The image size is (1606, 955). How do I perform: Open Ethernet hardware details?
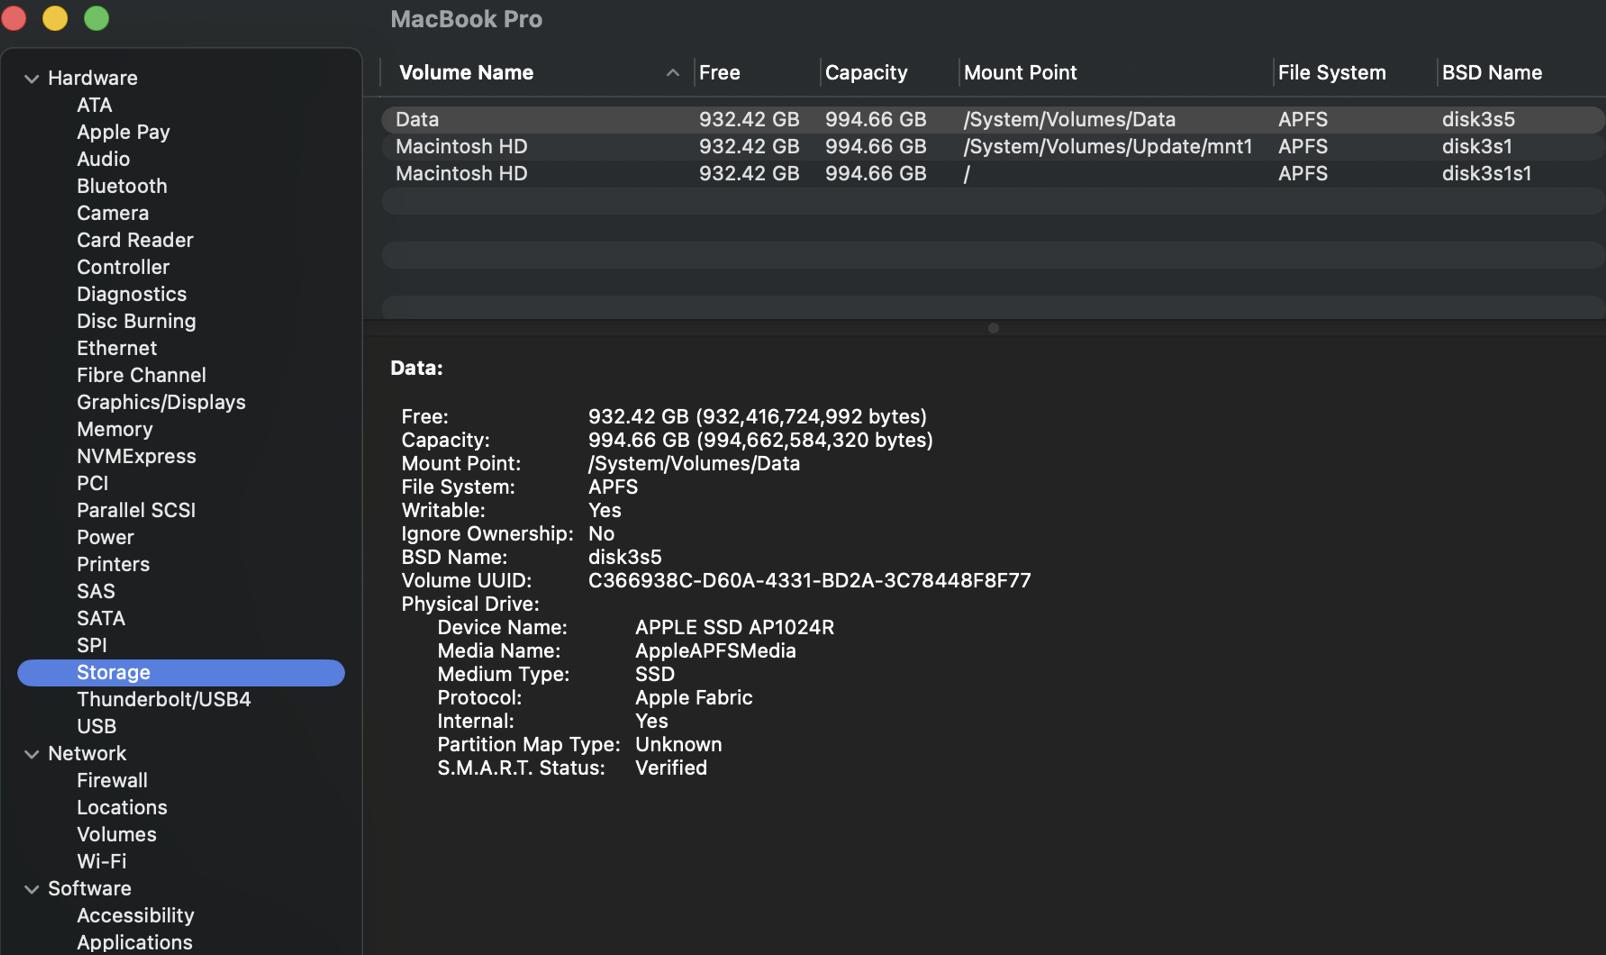click(x=117, y=348)
